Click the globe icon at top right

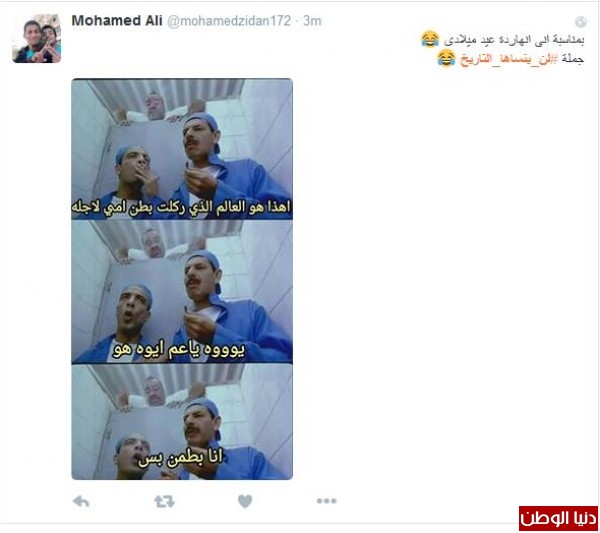click(x=580, y=22)
